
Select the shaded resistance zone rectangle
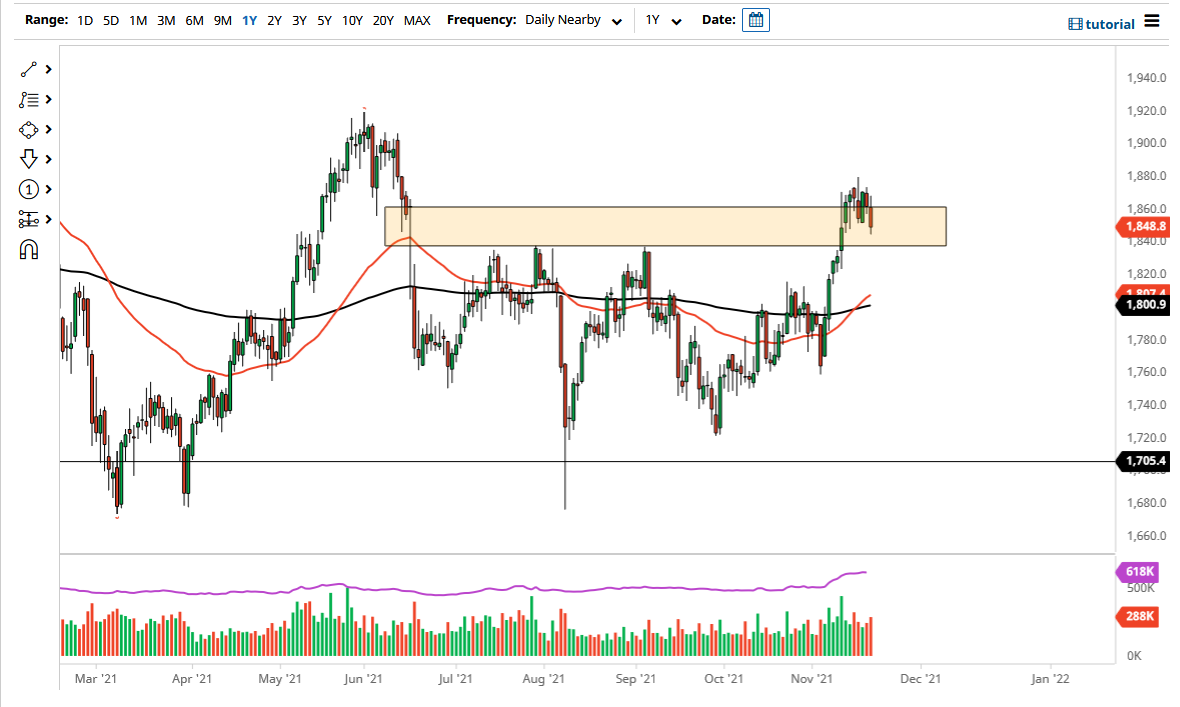click(665, 226)
